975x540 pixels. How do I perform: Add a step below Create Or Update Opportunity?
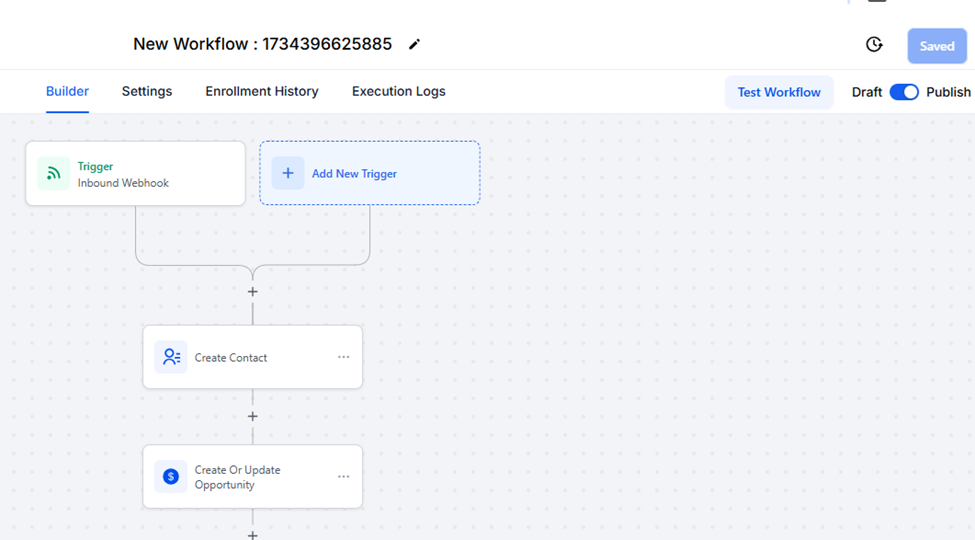pyautogui.click(x=253, y=535)
